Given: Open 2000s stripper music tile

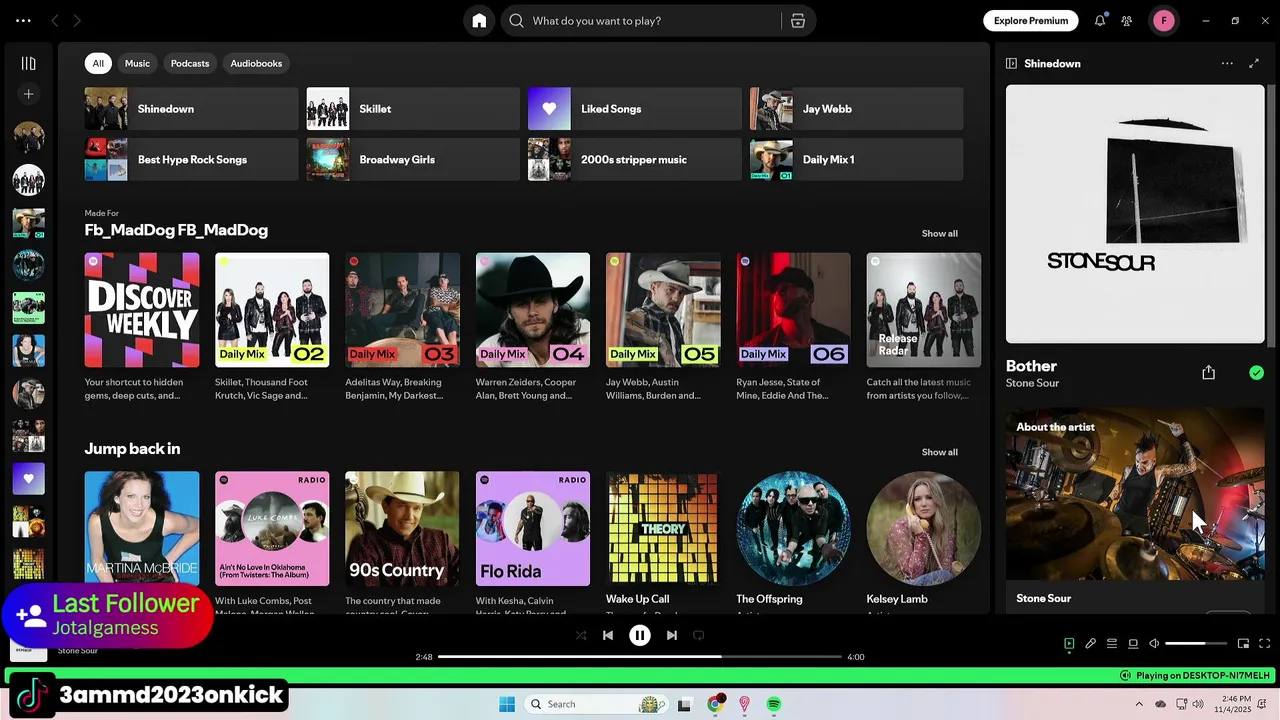Looking at the screenshot, I should tap(635, 160).
